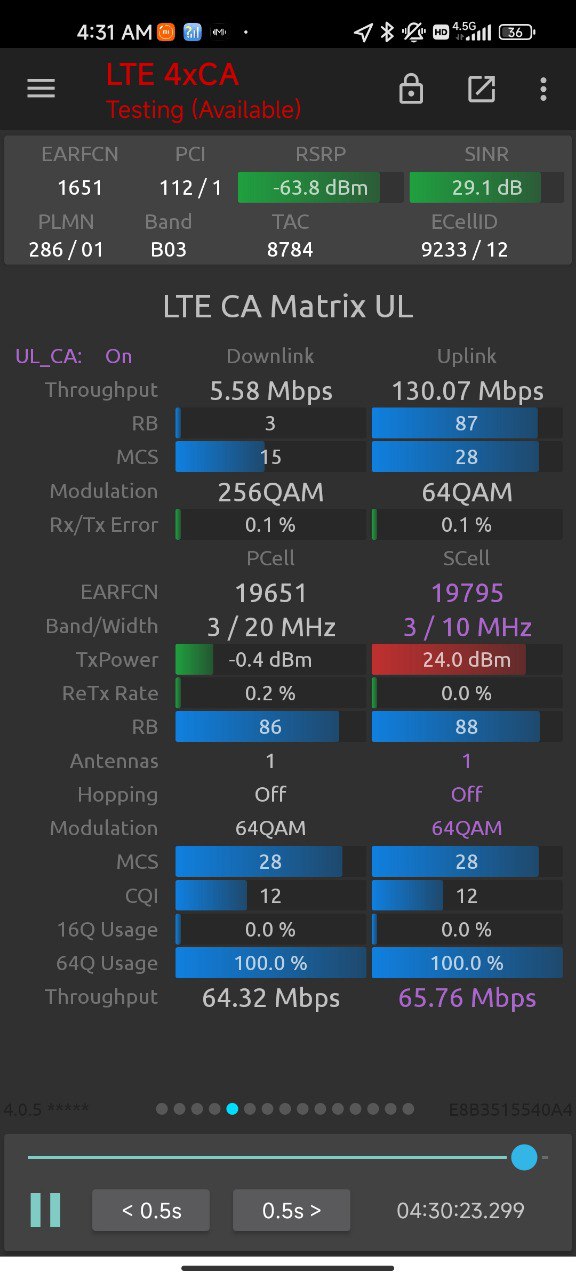Step back with the < 0.5s button
This screenshot has height=1280, width=576.
151,1210
